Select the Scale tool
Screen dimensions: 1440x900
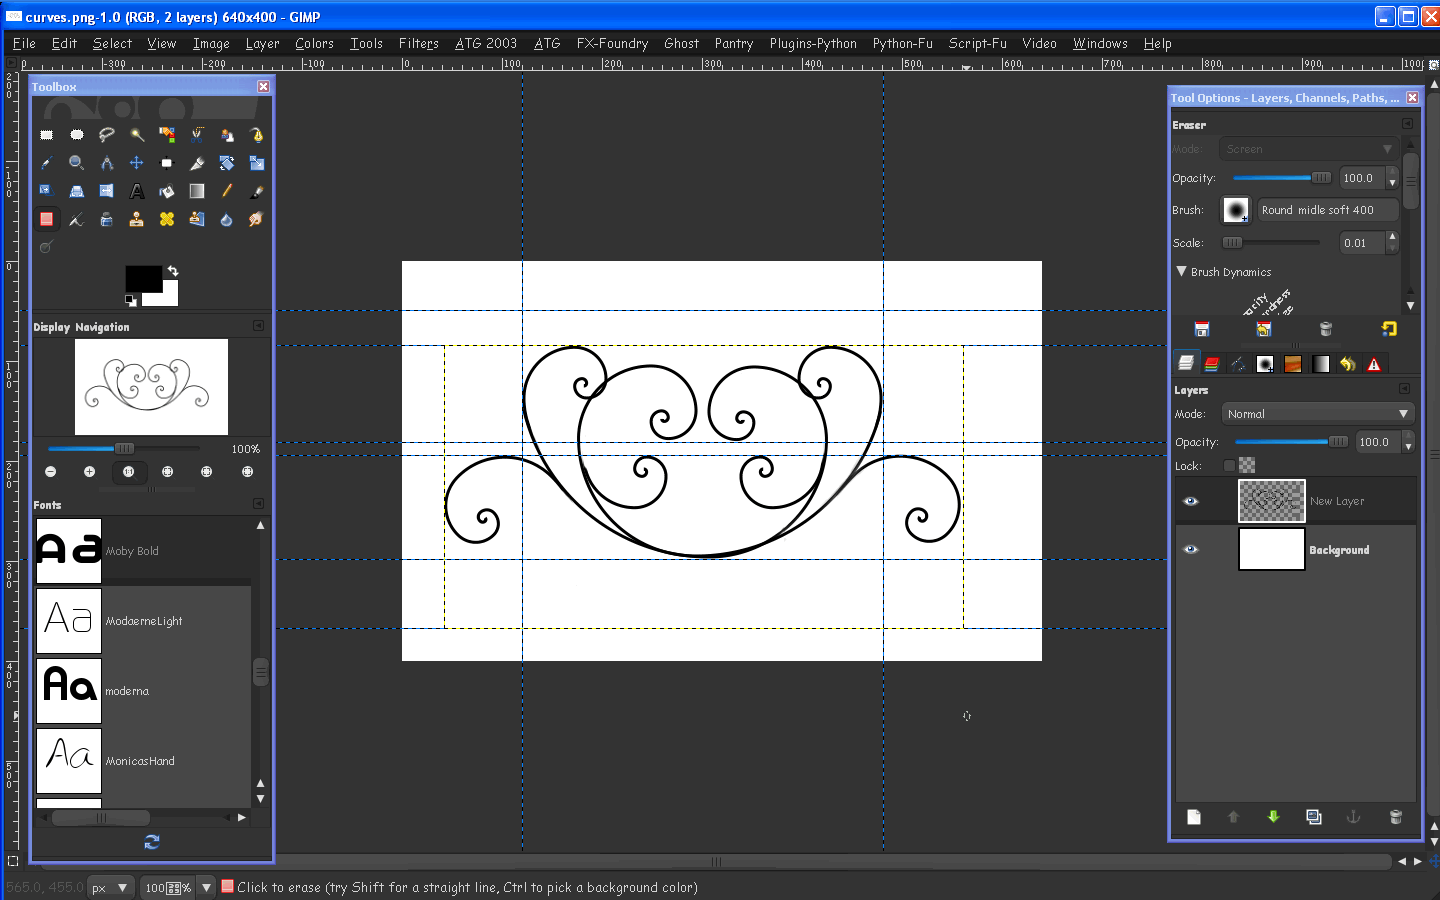[x=256, y=162]
